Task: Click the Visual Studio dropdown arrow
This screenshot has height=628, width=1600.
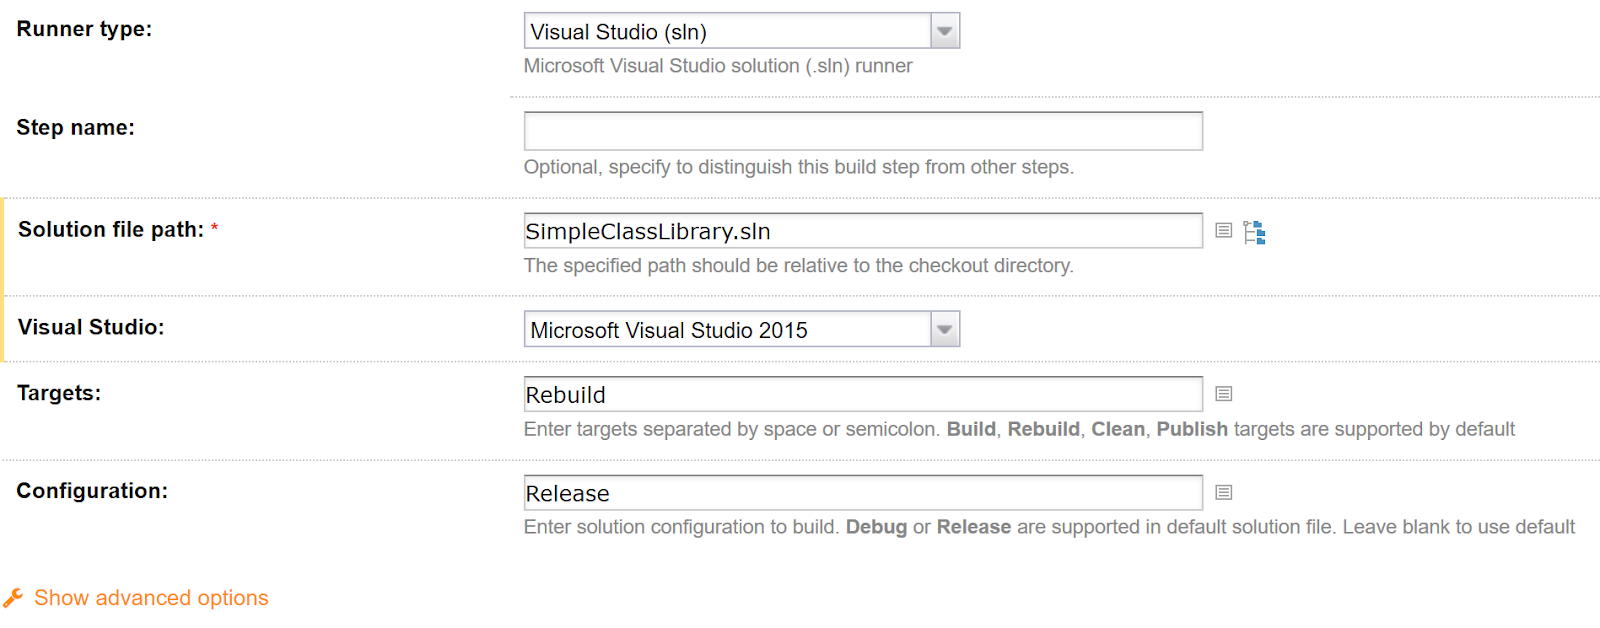Action: click(944, 329)
